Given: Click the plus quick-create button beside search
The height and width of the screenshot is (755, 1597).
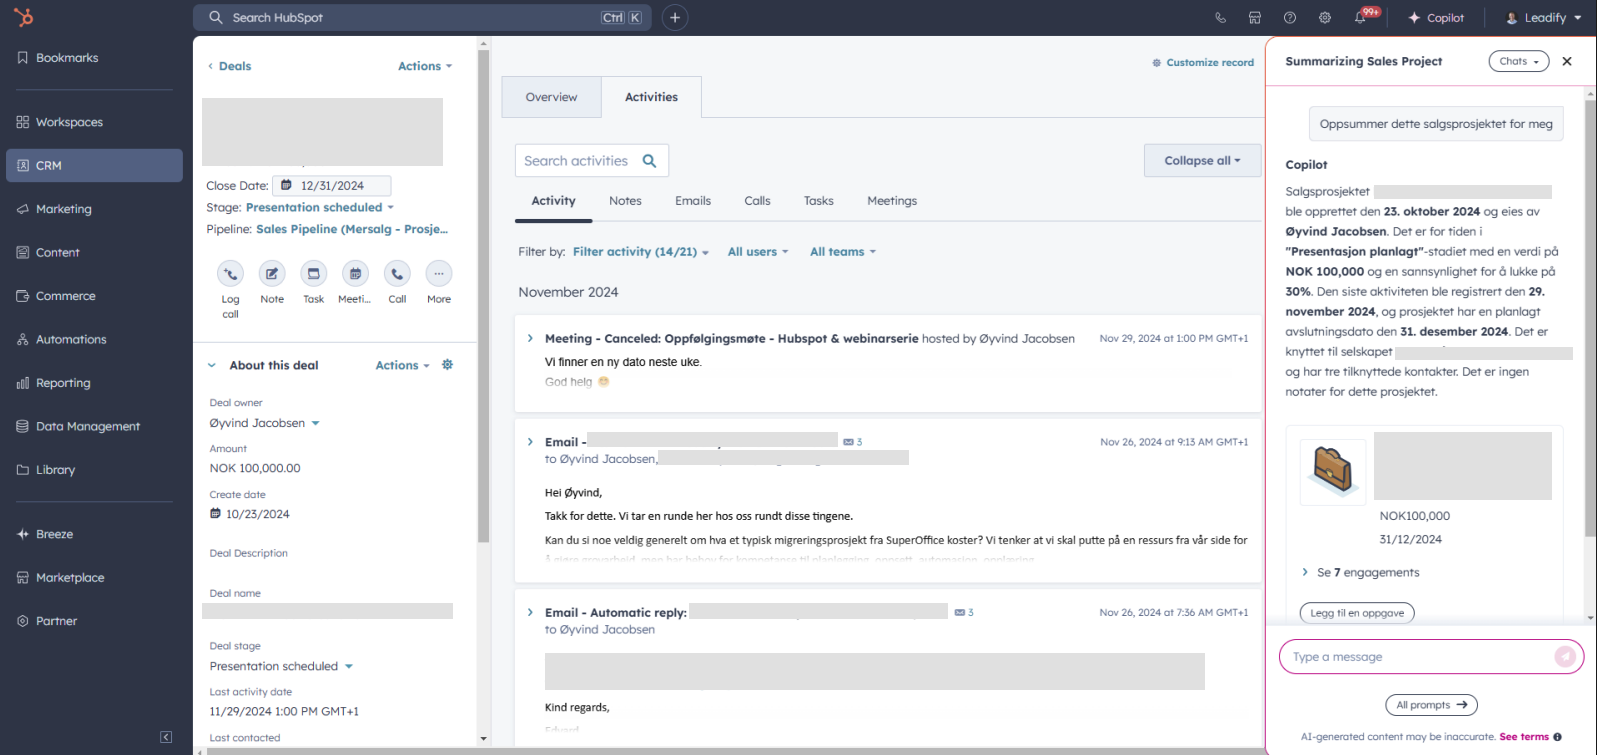Looking at the screenshot, I should pos(675,18).
